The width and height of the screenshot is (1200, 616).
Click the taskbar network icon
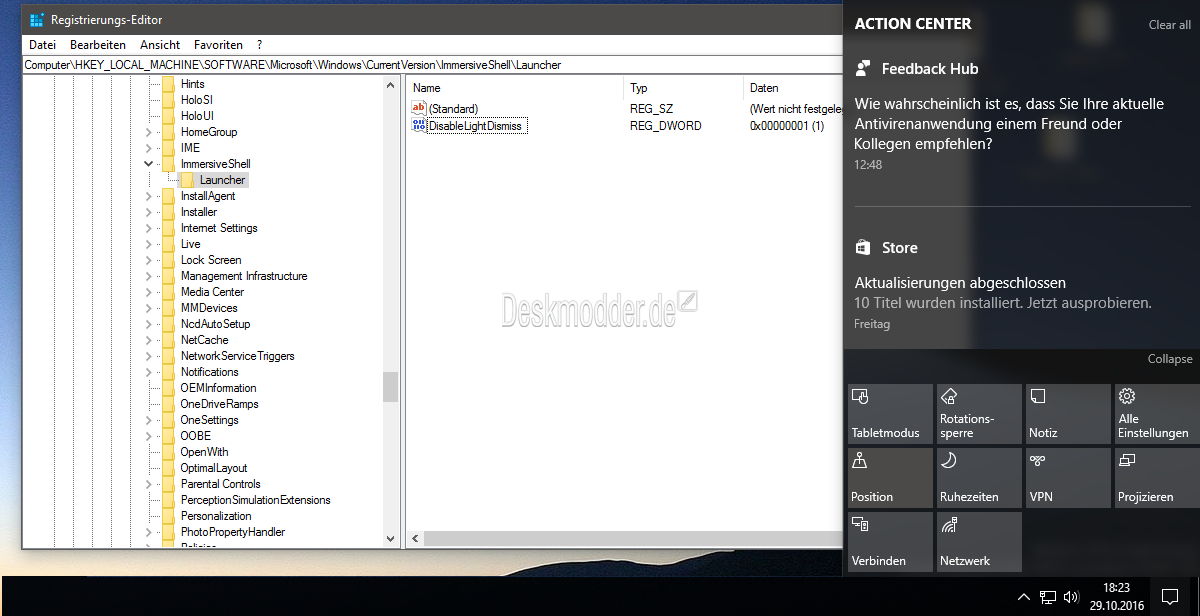(x=1048, y=597)
